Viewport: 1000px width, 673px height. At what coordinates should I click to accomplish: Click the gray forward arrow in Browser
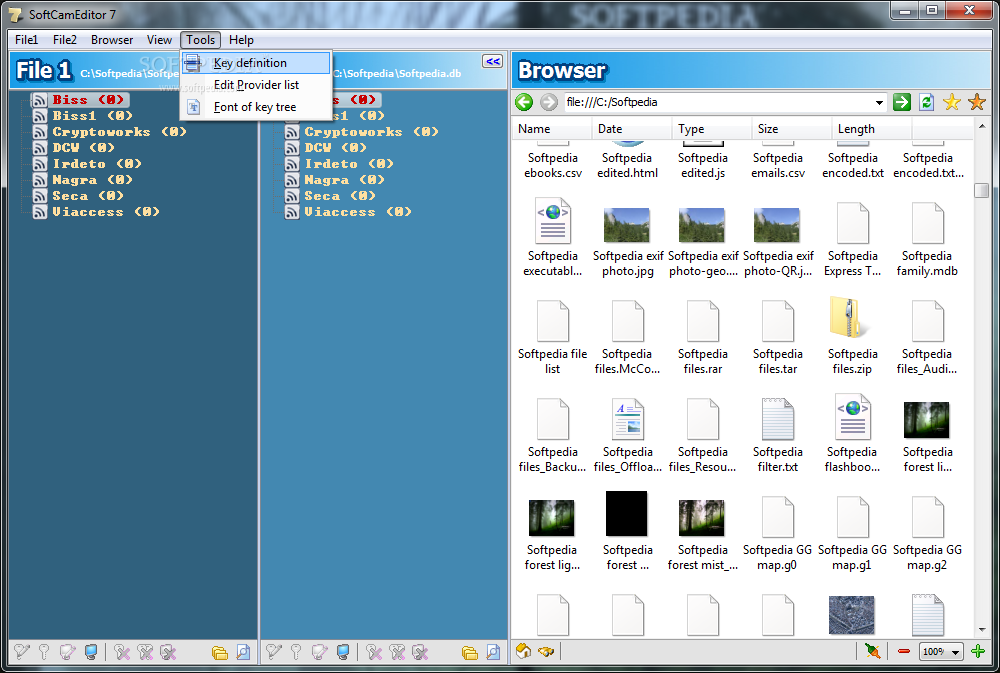[548, 102]
